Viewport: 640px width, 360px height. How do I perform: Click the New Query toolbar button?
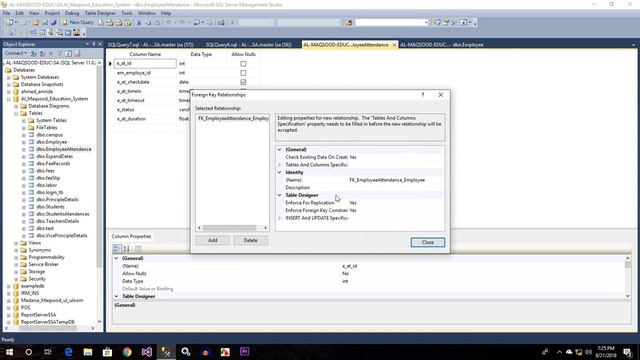click(x=78, y=22)
